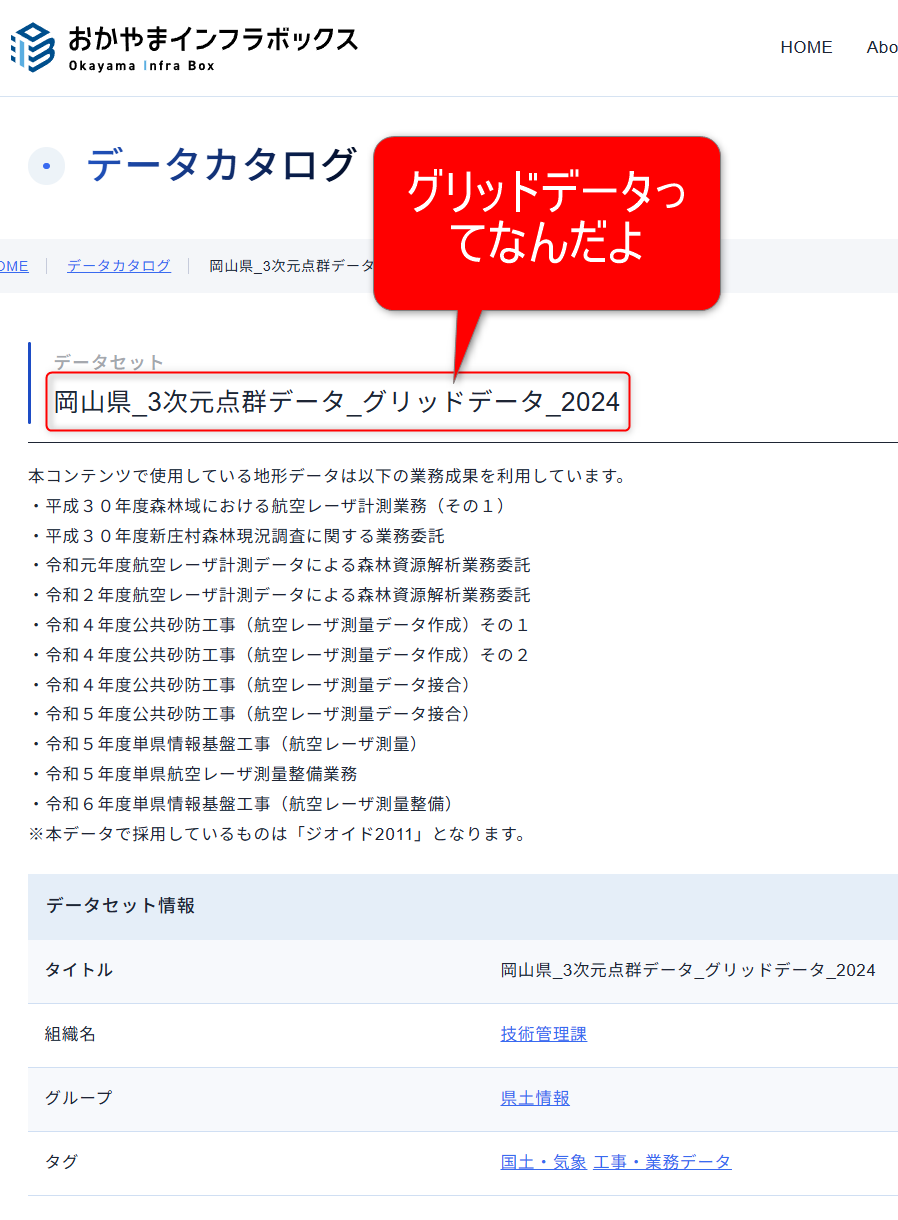
Task: Click the ジオイド2011 note line
Action: (x=277, y=834)
